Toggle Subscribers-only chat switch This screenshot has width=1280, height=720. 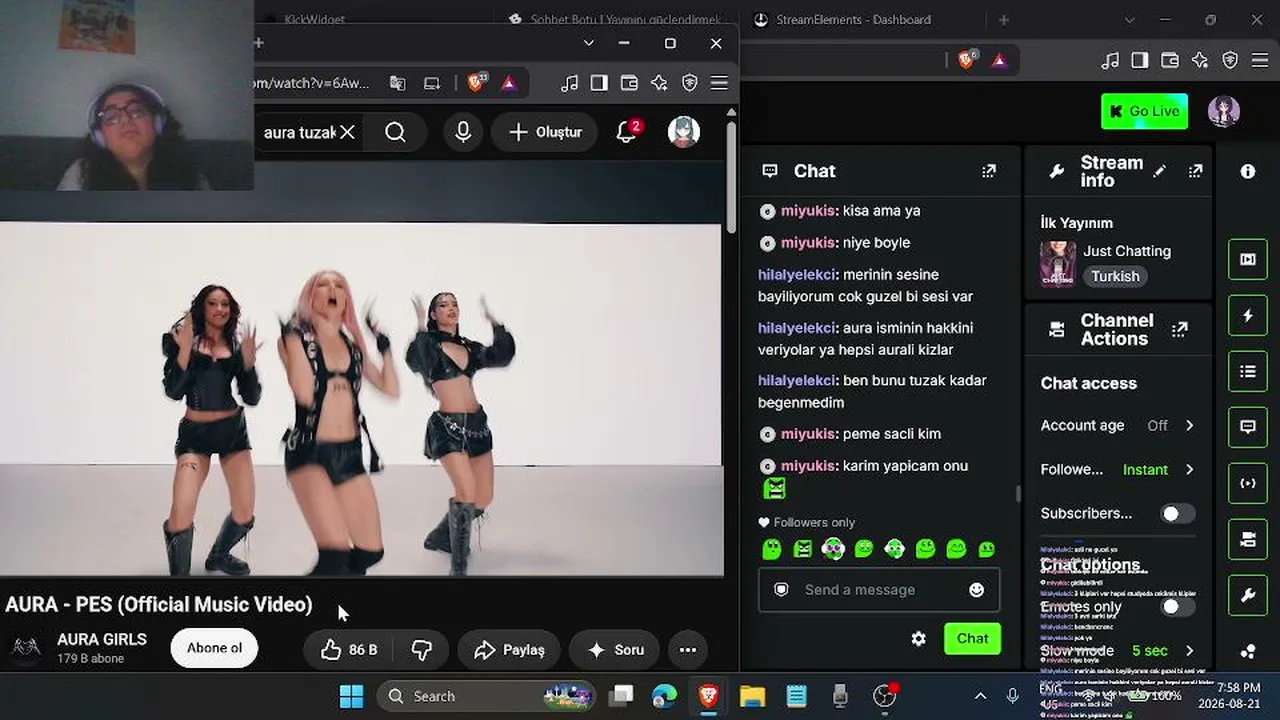tap(1177, 513)
